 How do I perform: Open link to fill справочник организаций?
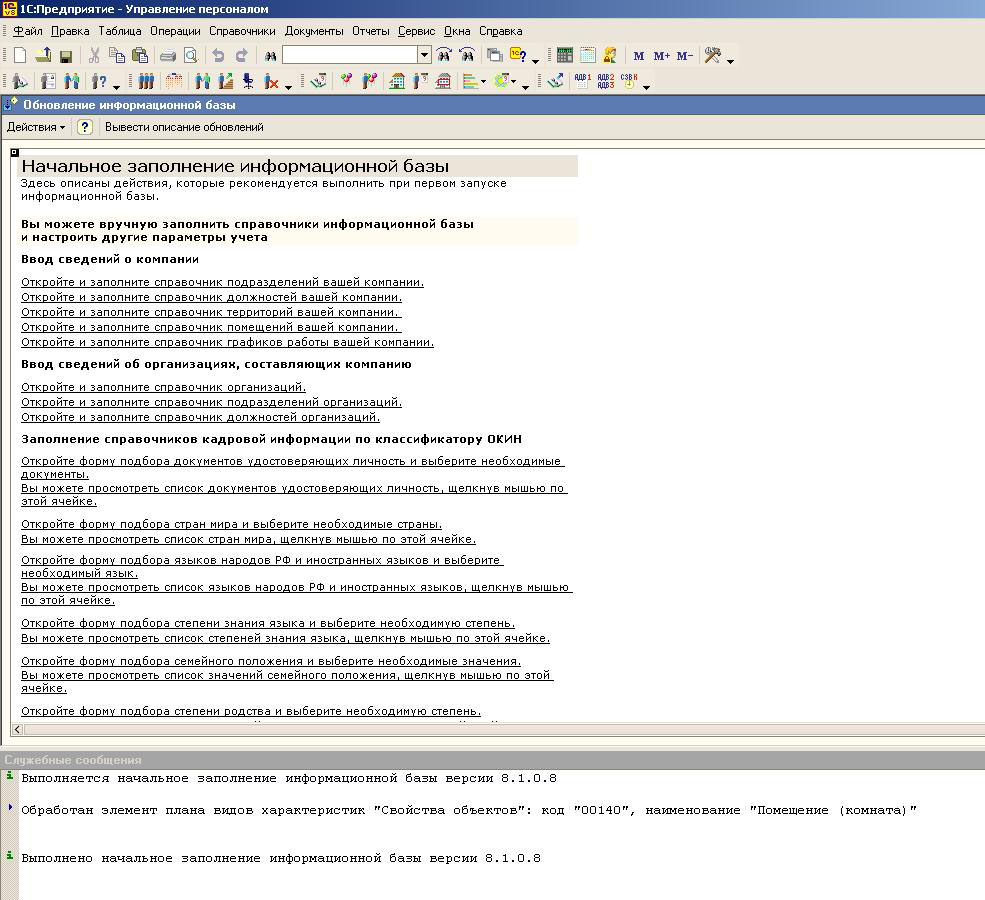[x=164, y=387]
